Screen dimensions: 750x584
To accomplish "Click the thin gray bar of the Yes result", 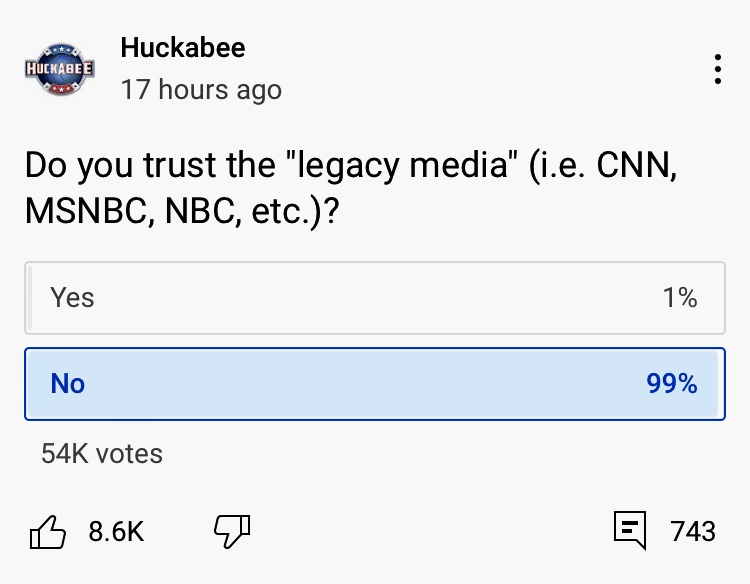I will pos(29,298).
